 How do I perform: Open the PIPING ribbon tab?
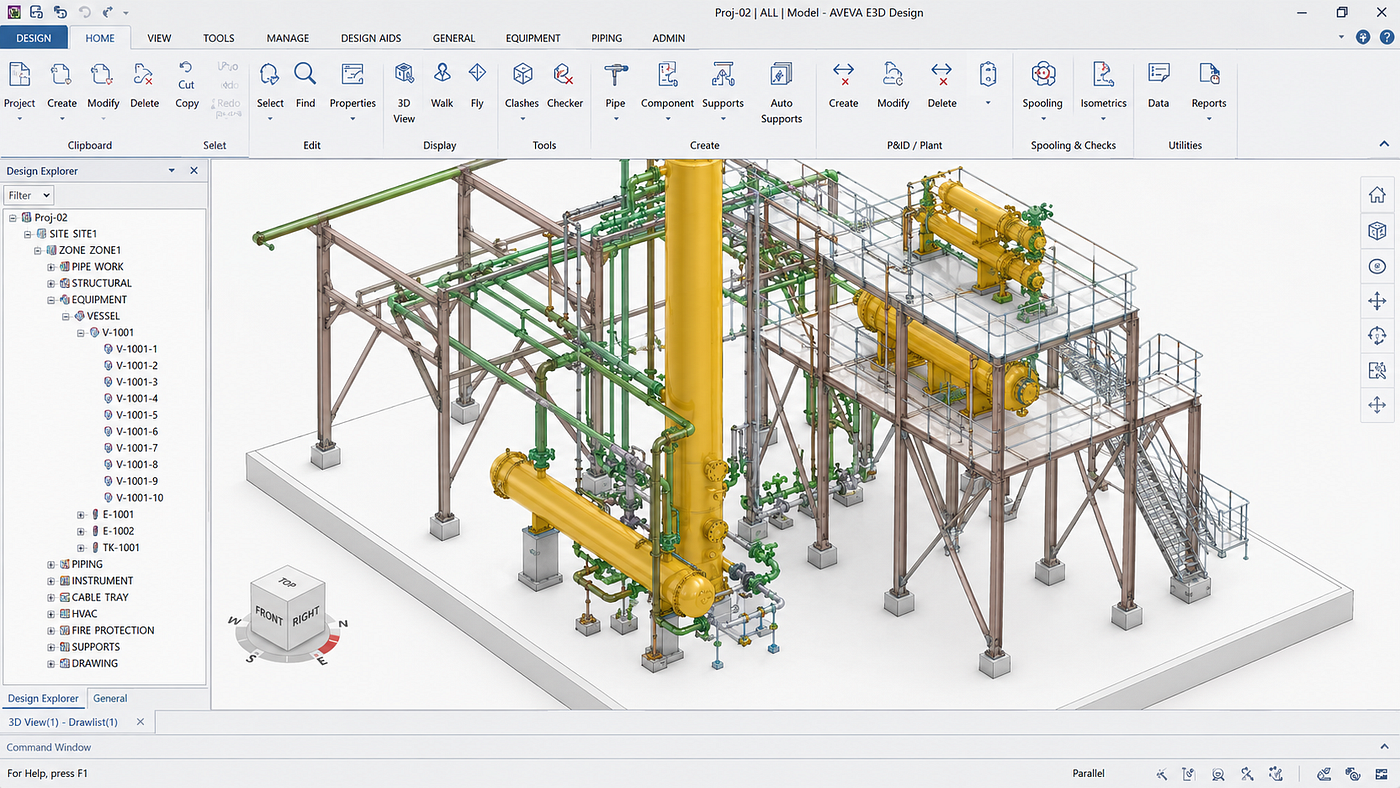606,38
